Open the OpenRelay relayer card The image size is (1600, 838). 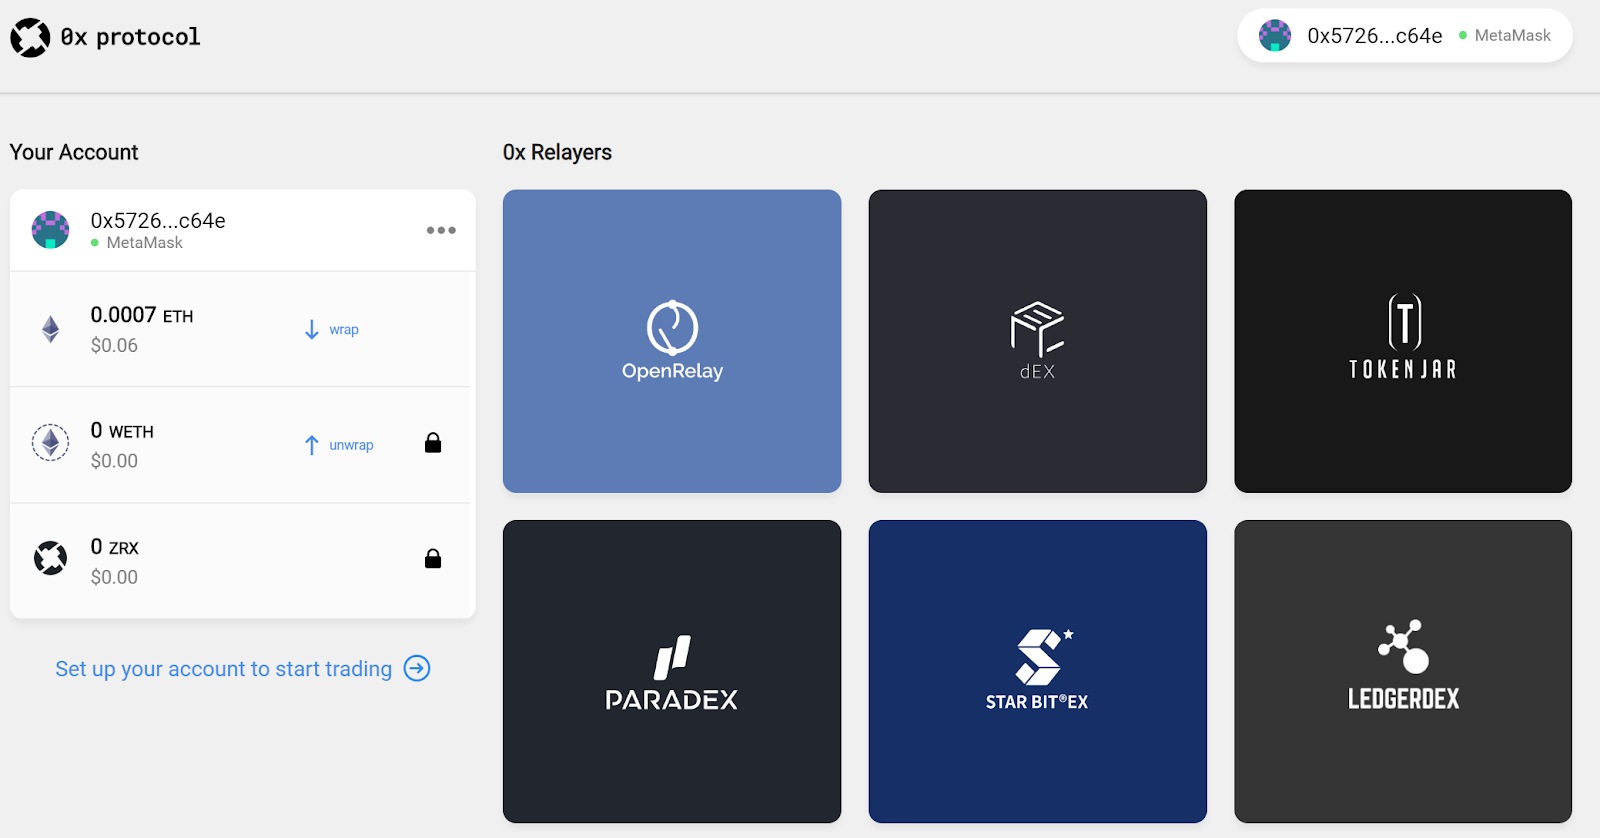pyautogui.click(x=672, y=341)
